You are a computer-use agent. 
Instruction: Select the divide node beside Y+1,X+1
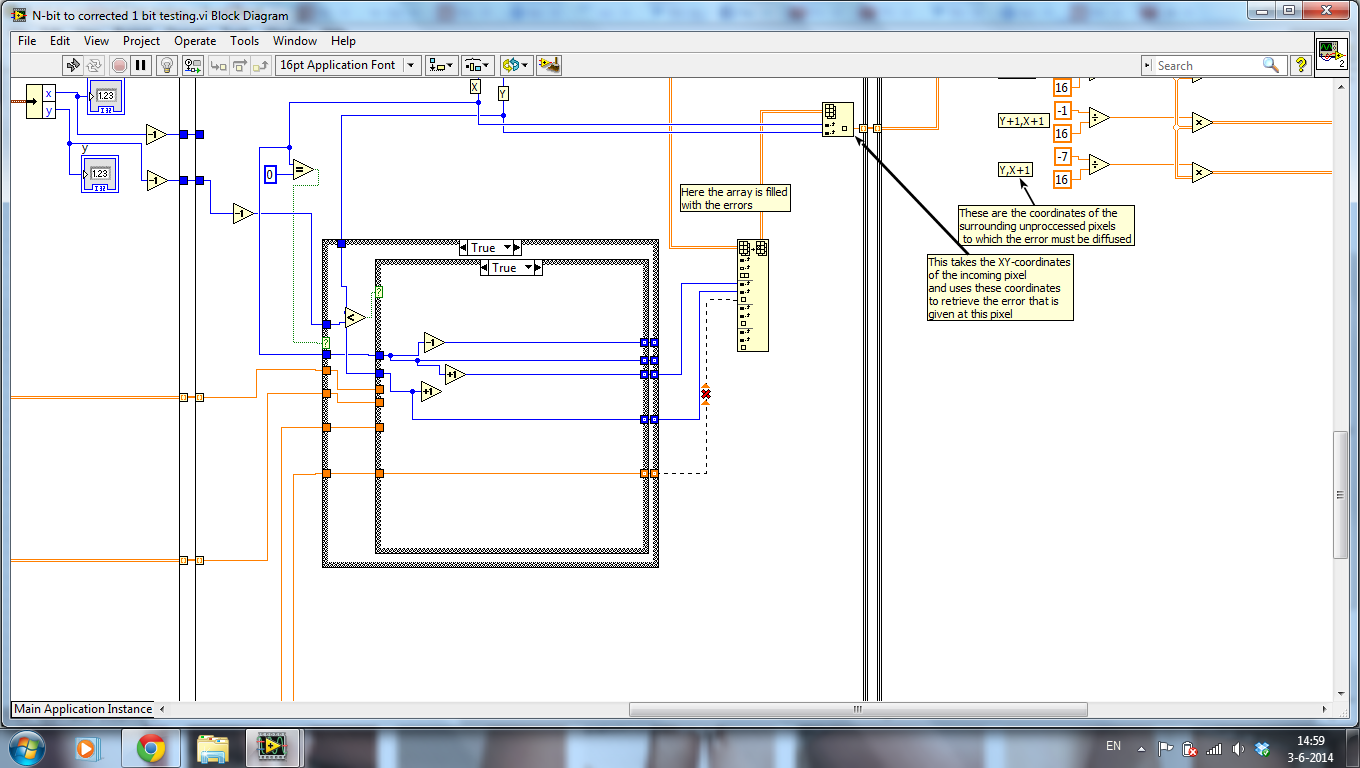click(1099, 118)
